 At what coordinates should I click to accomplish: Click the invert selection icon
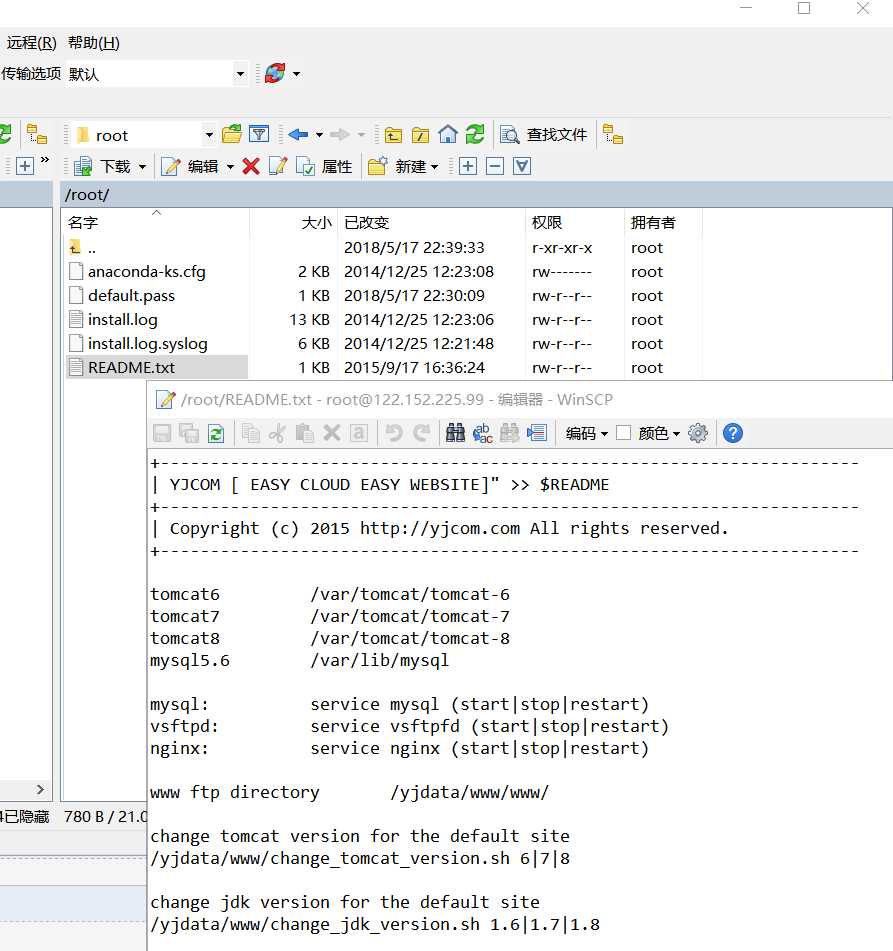[x=522, y=166]
